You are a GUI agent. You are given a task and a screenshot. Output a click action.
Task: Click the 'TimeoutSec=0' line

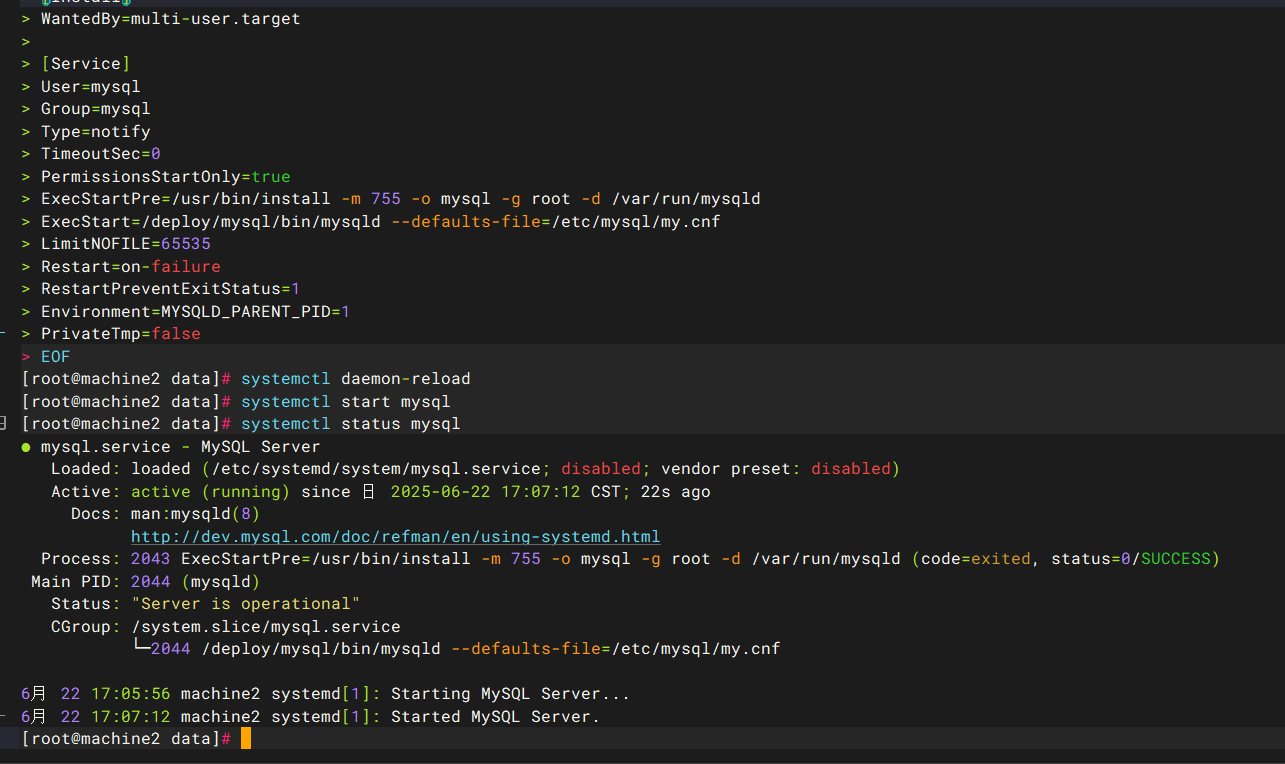point(100,154)
